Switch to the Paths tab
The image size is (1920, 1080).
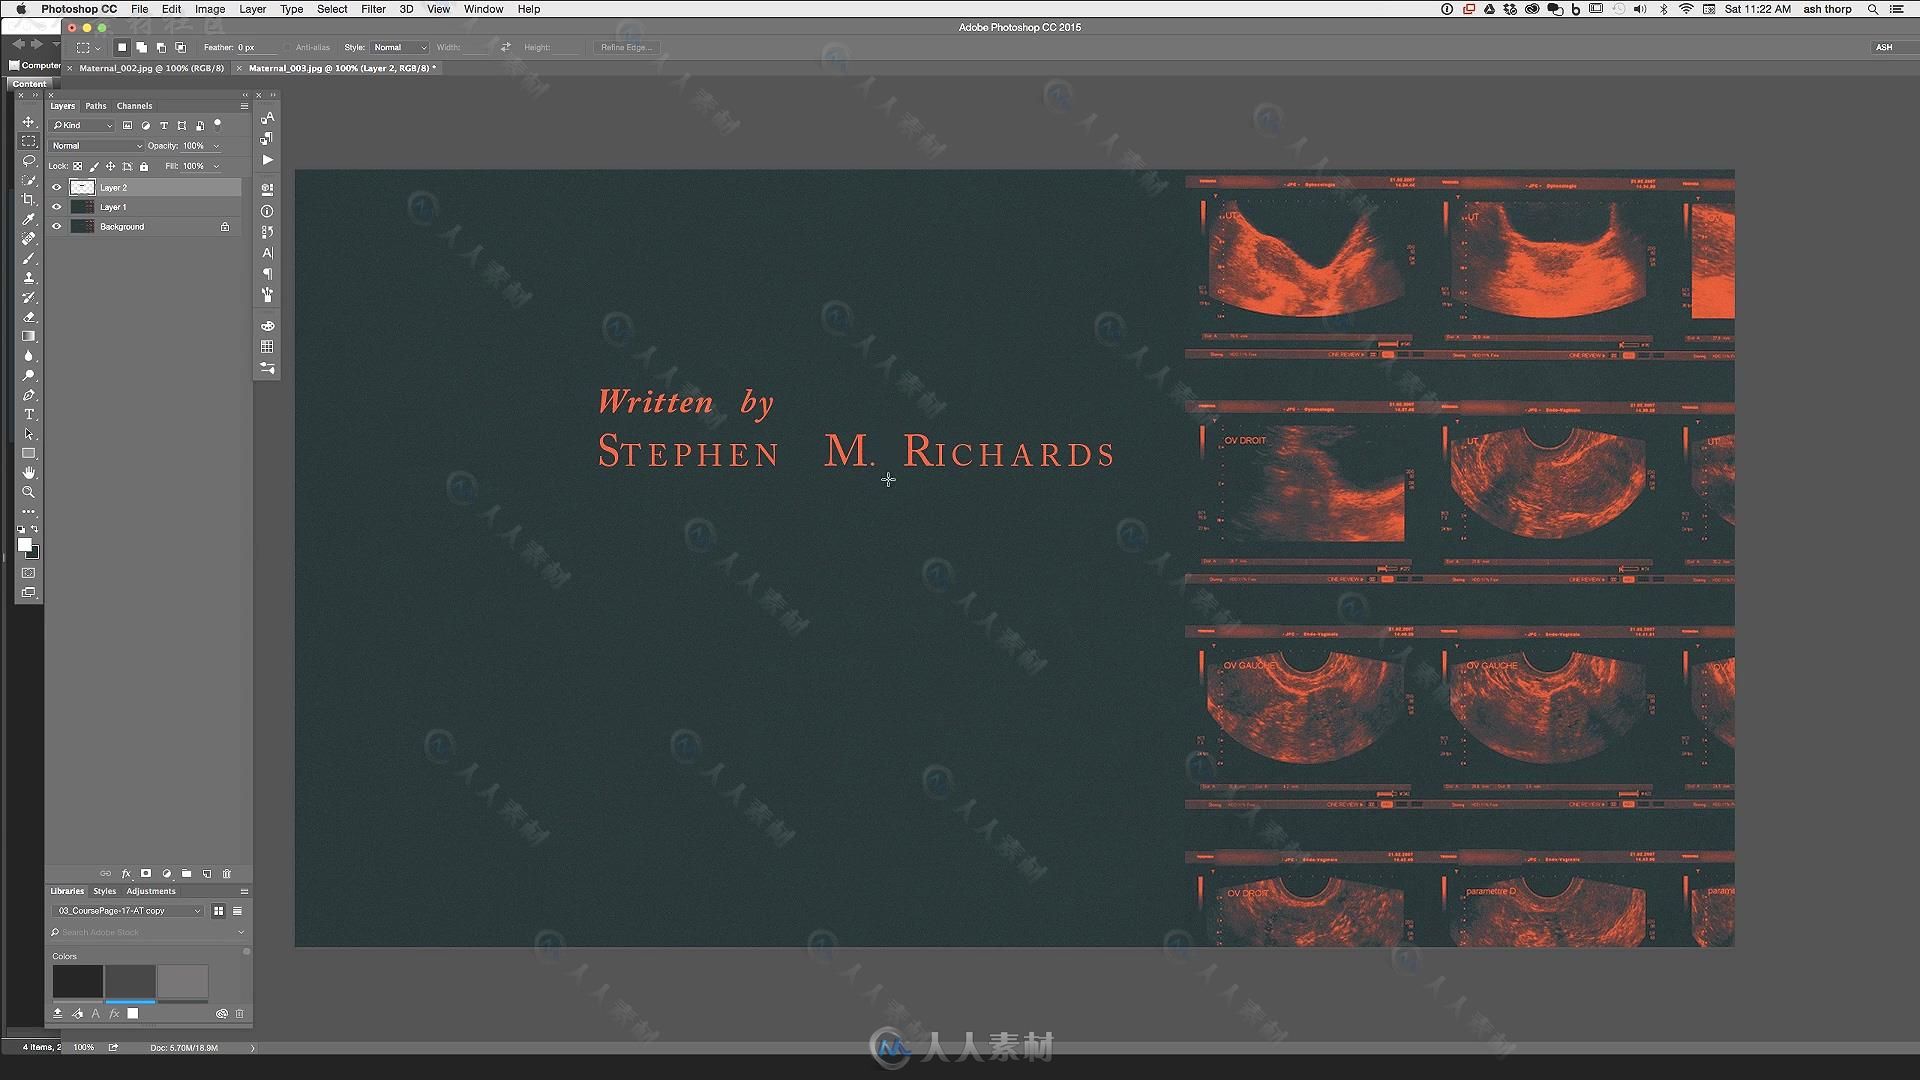click(96, 106)
